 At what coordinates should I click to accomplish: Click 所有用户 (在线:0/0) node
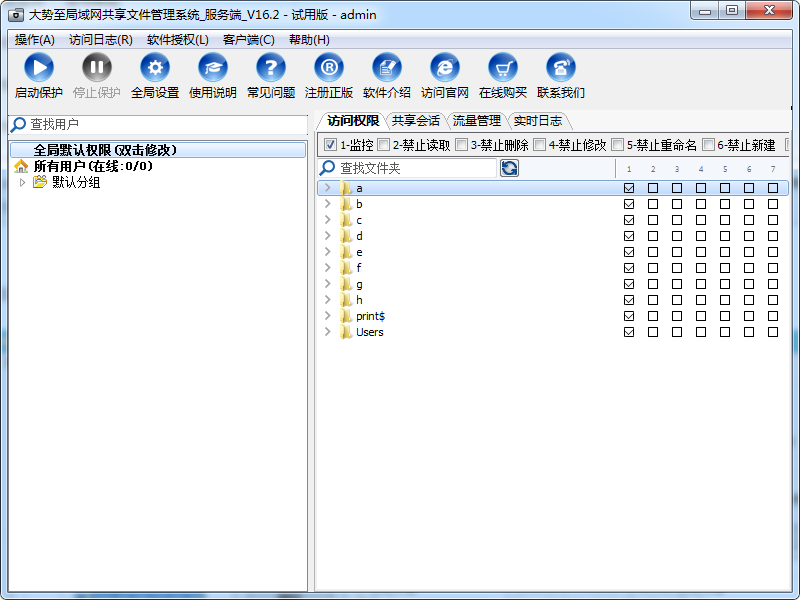coord(92,166)
